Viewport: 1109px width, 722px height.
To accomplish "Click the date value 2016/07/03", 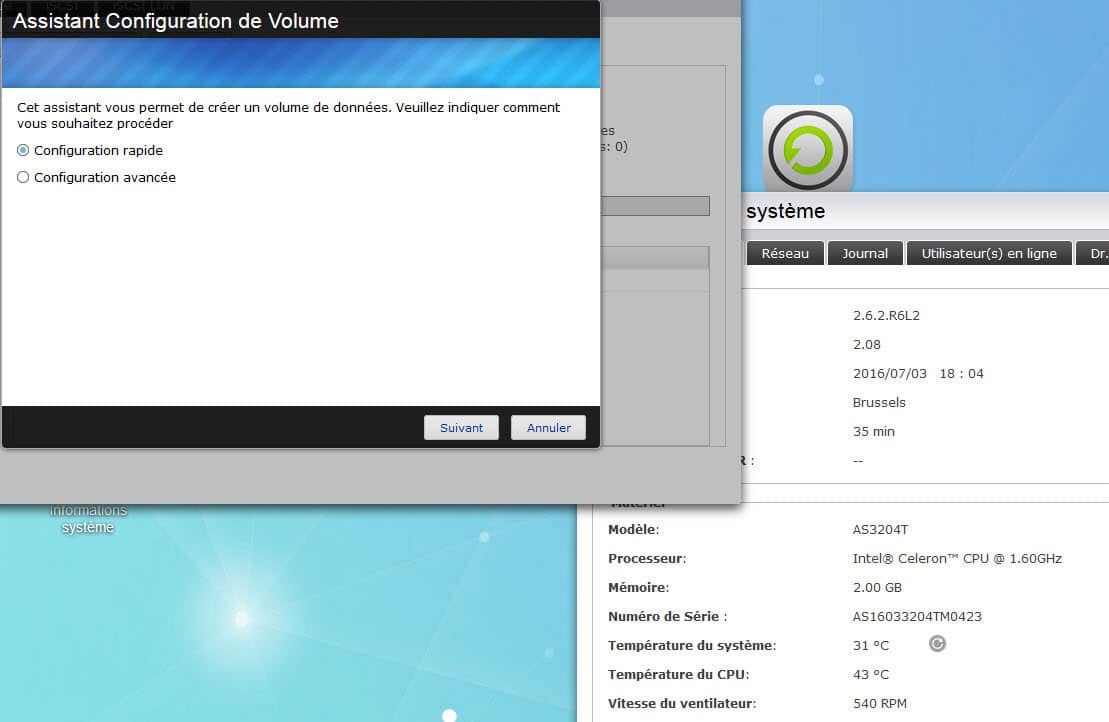I will coord(889,373).
